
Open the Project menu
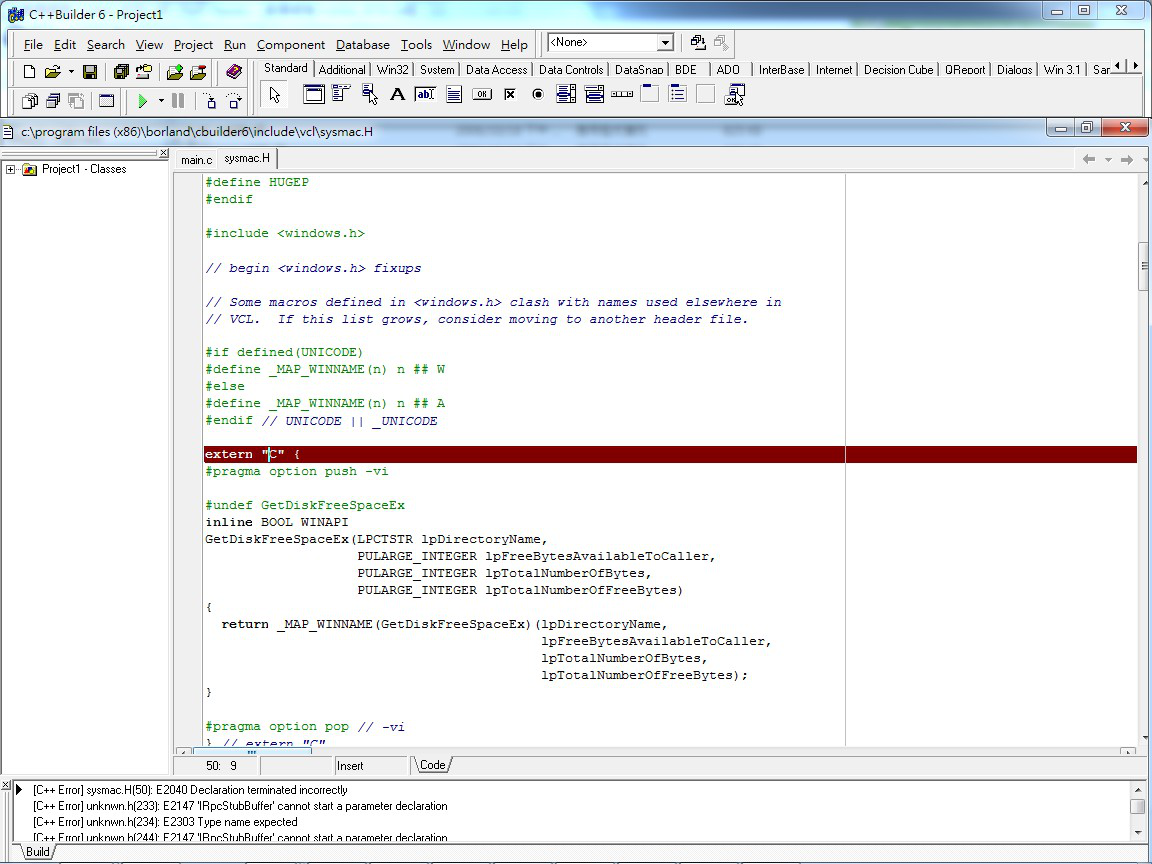(x=193, y=45)
